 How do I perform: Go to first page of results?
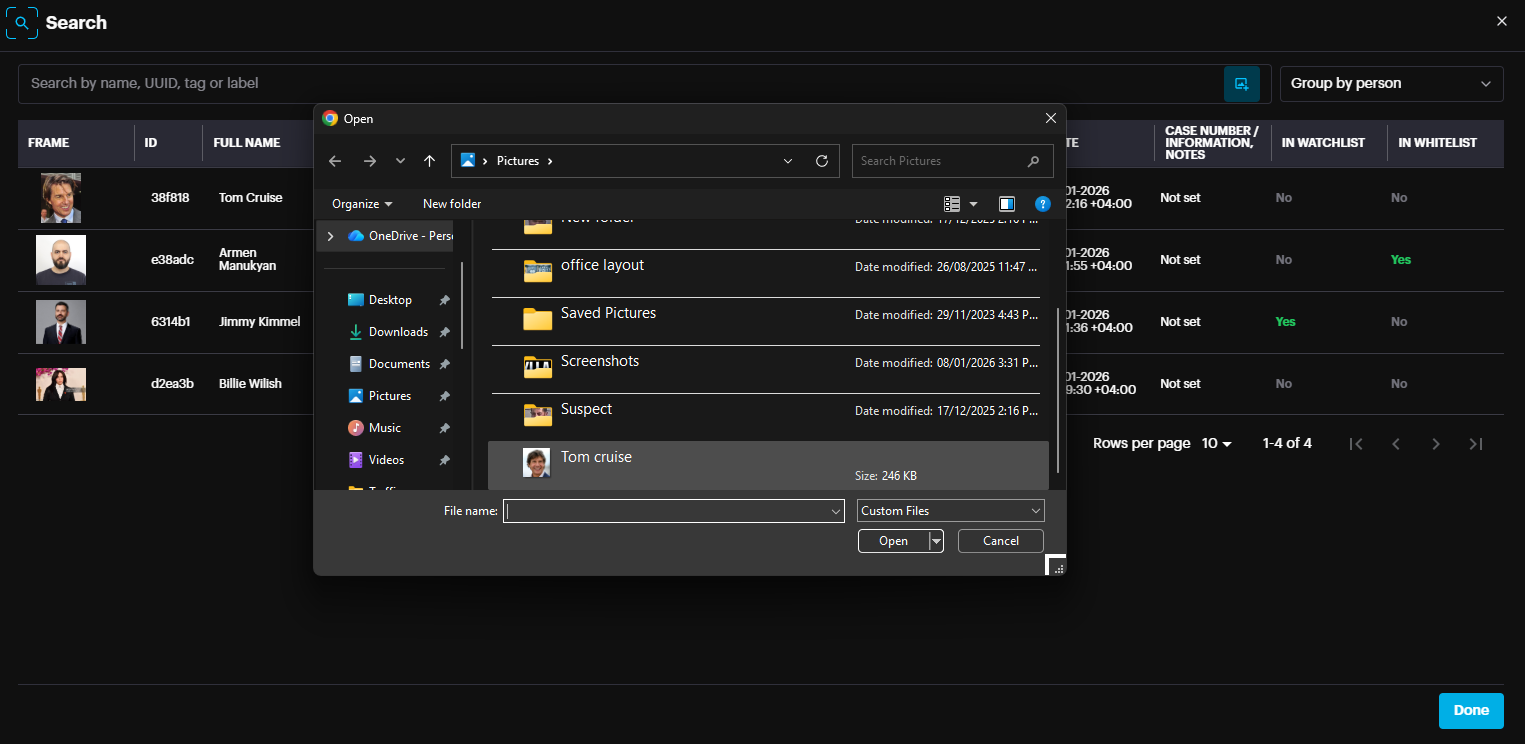(1356, 444)
